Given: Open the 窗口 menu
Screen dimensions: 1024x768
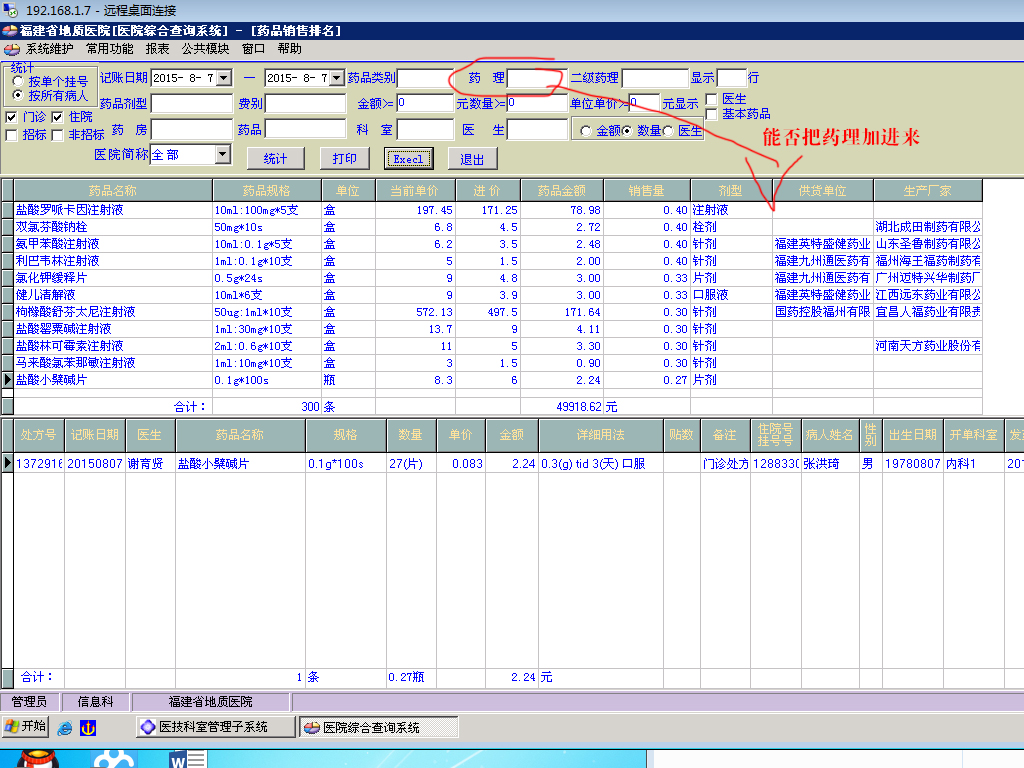Looking at the screenshot, I should [x=253, y=49].
